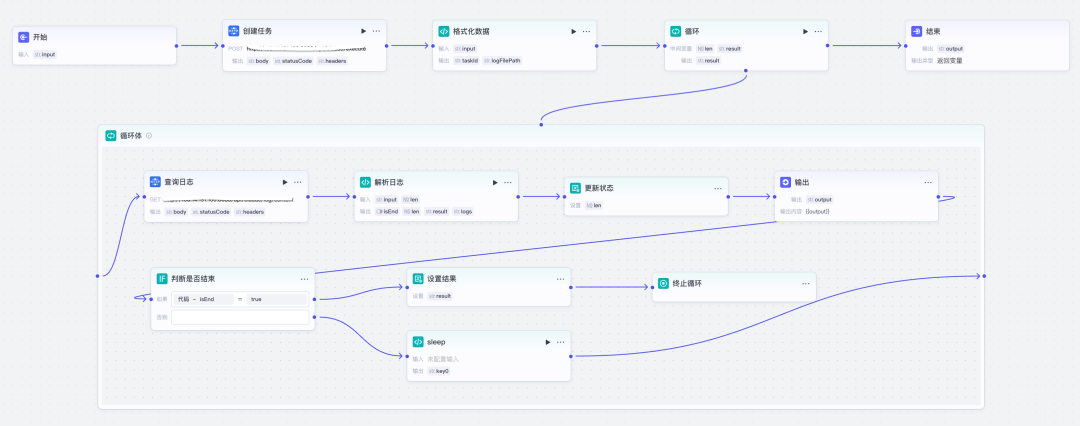Select the 判断是否结束 node title

click(193, 278)
